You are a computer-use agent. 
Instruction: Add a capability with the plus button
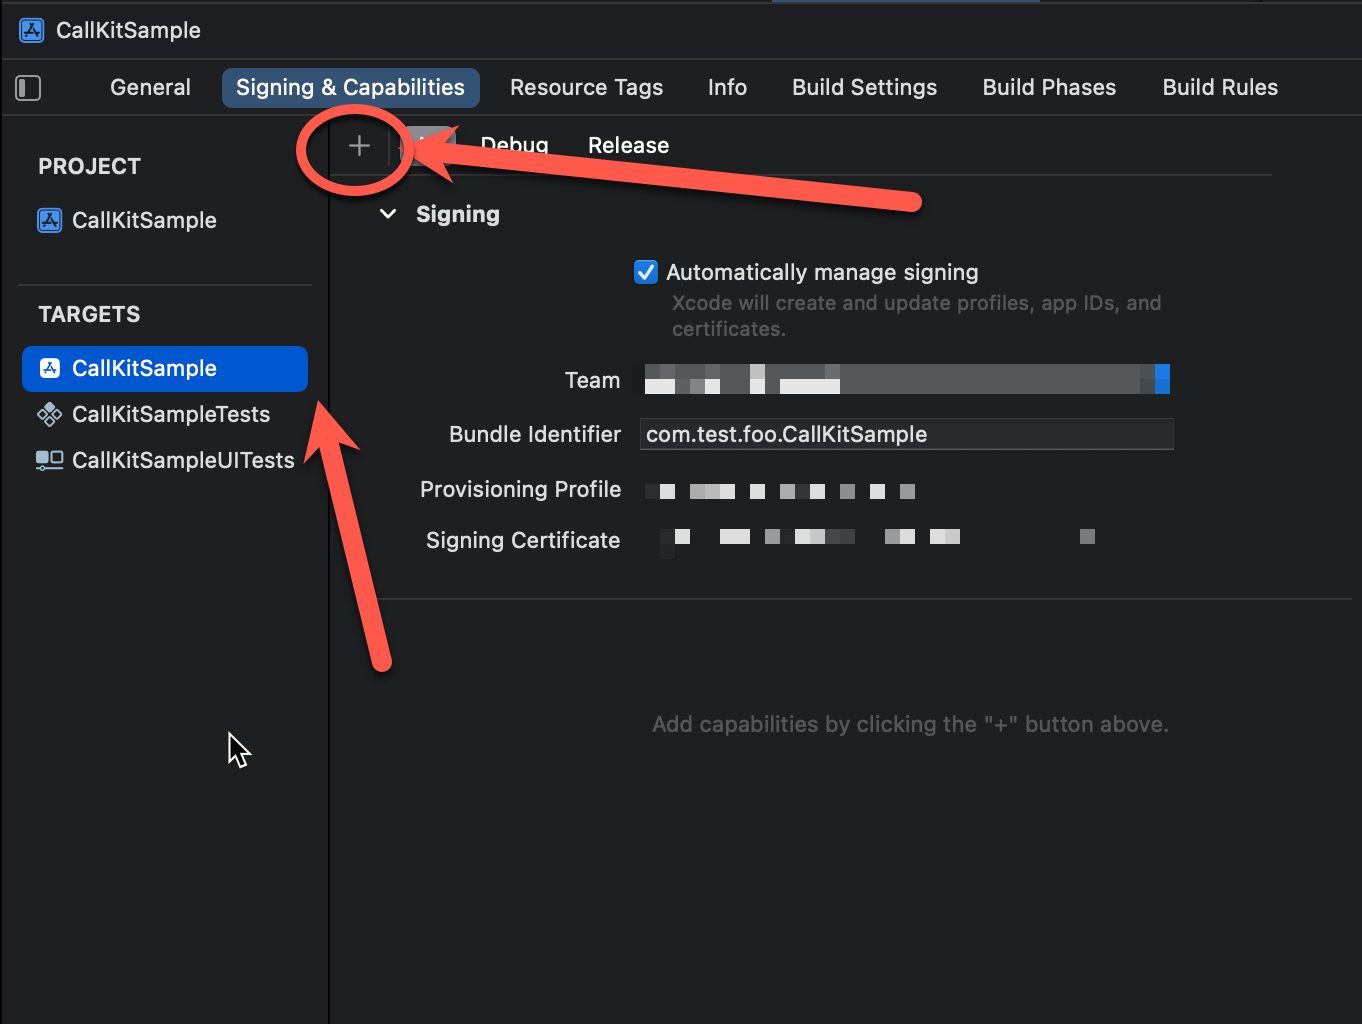359,146
